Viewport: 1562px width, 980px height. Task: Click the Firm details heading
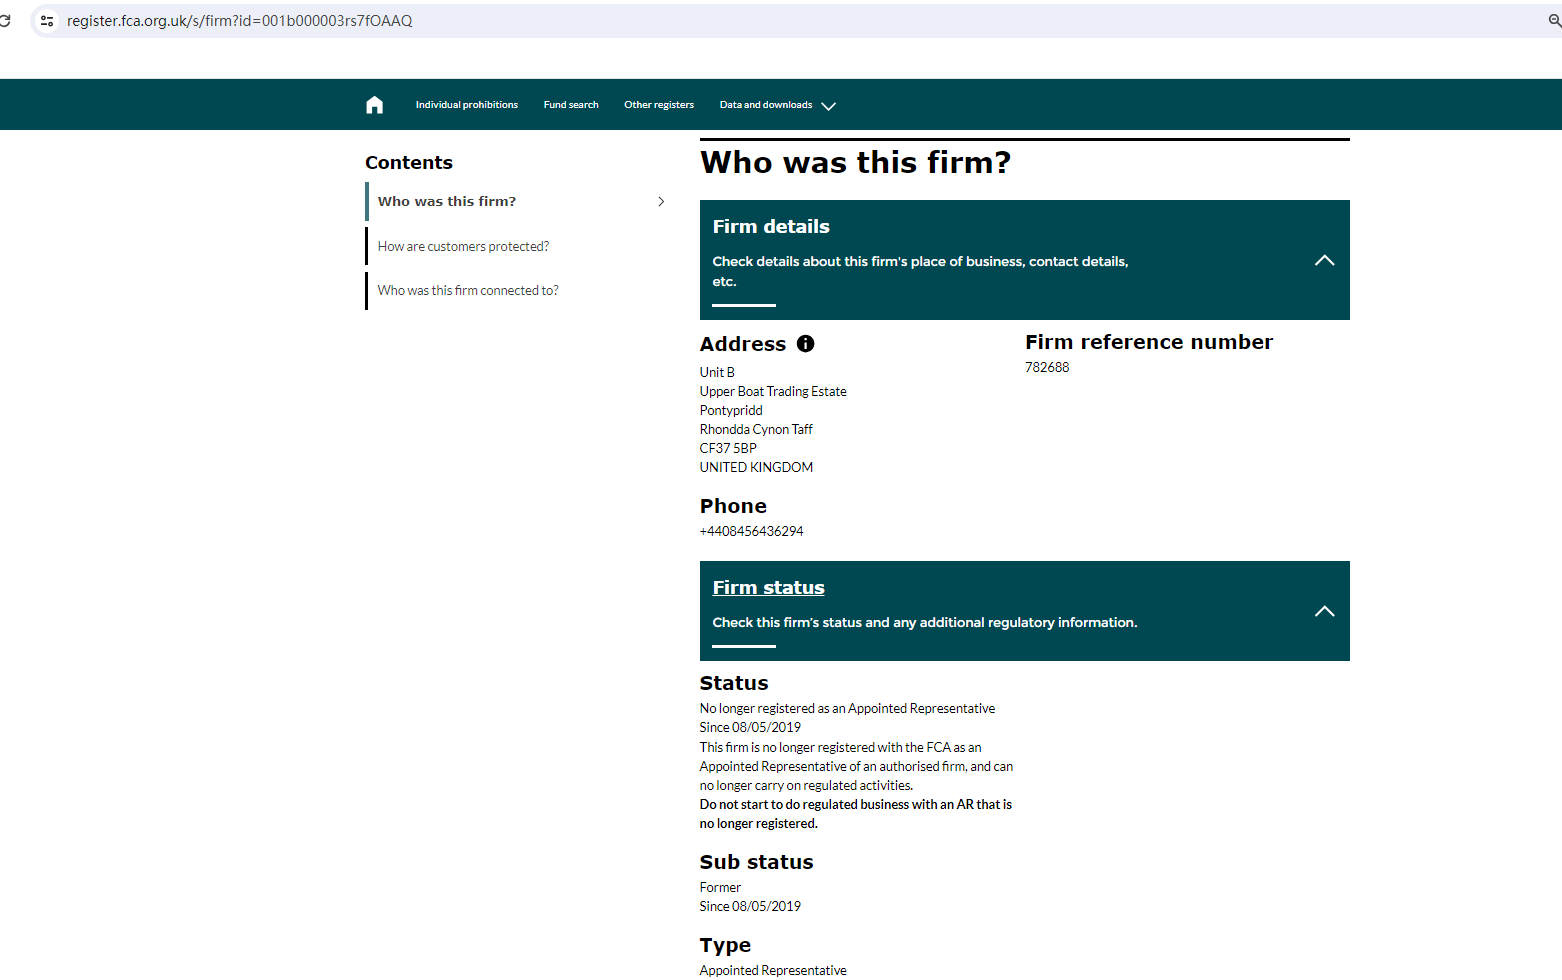coord(771,227)
